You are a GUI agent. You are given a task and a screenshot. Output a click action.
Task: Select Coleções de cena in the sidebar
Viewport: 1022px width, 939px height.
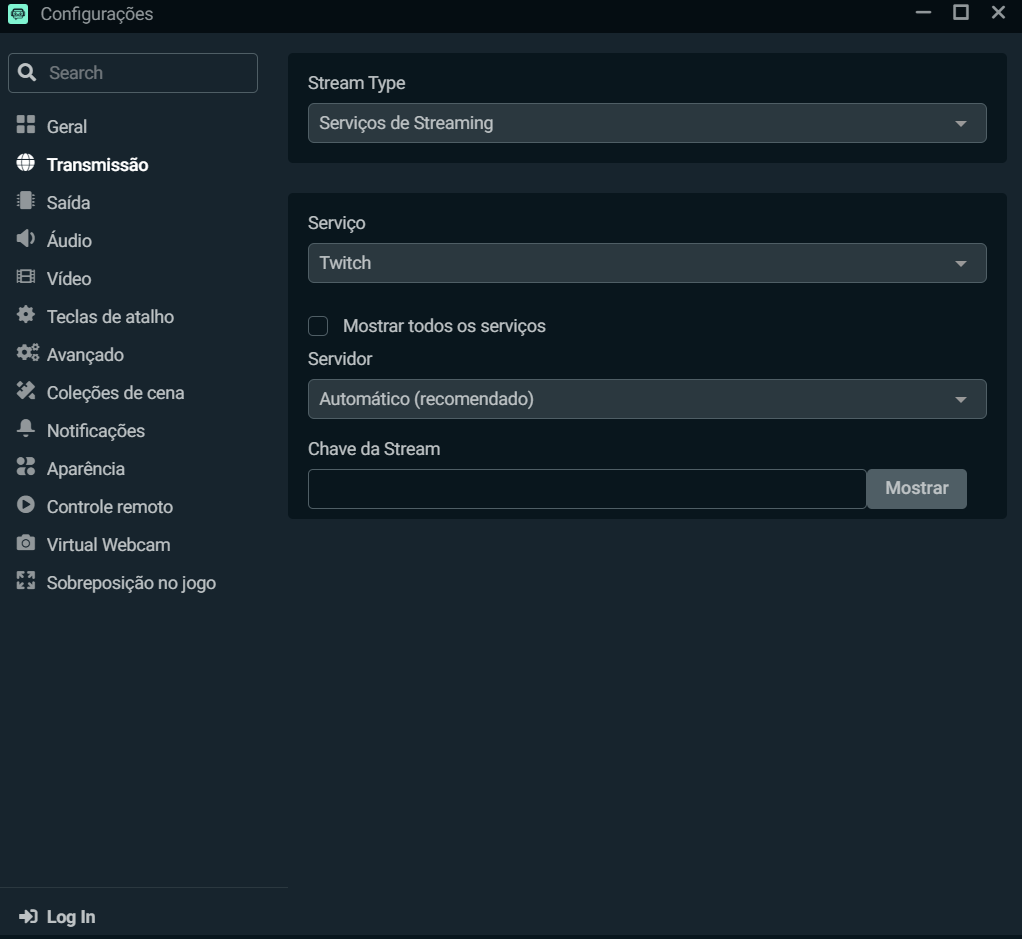(x=115, y=393)
